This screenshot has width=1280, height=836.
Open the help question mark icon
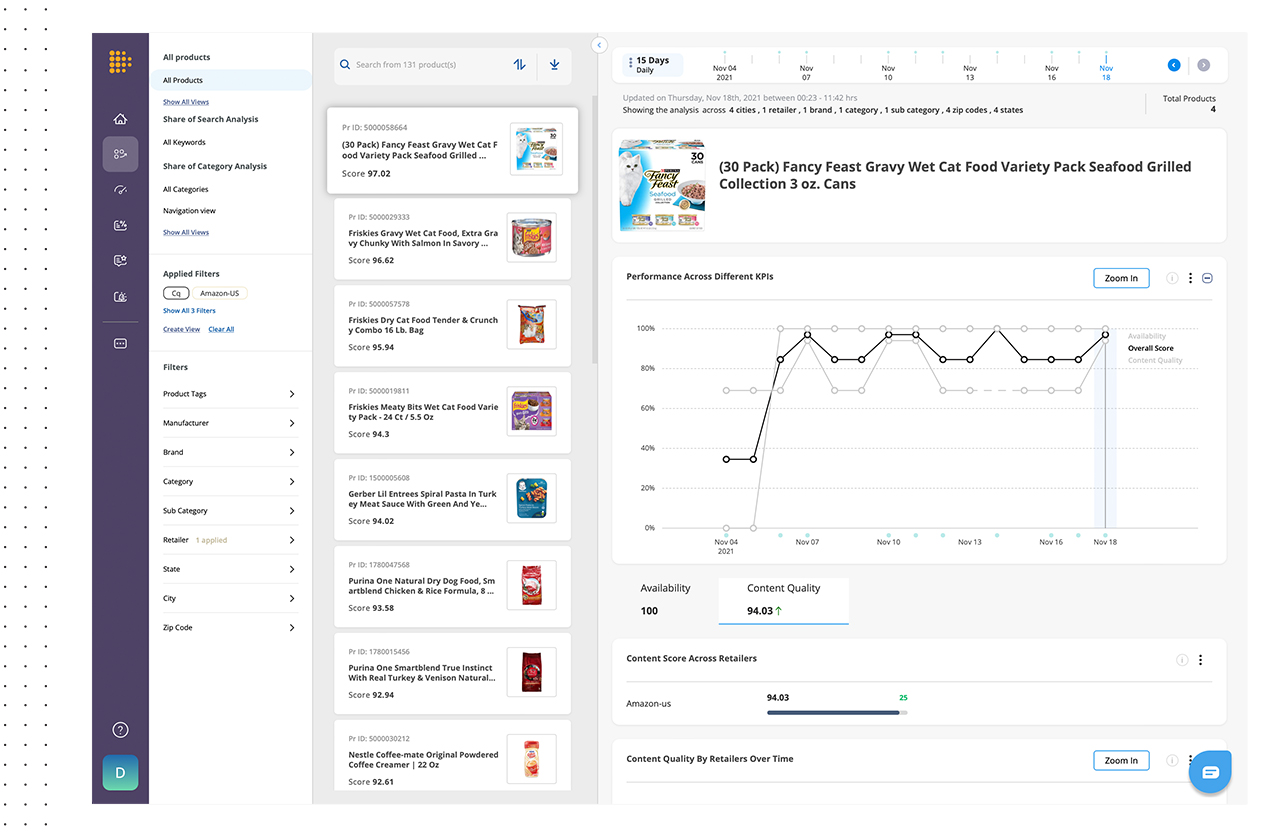[120, 730]
